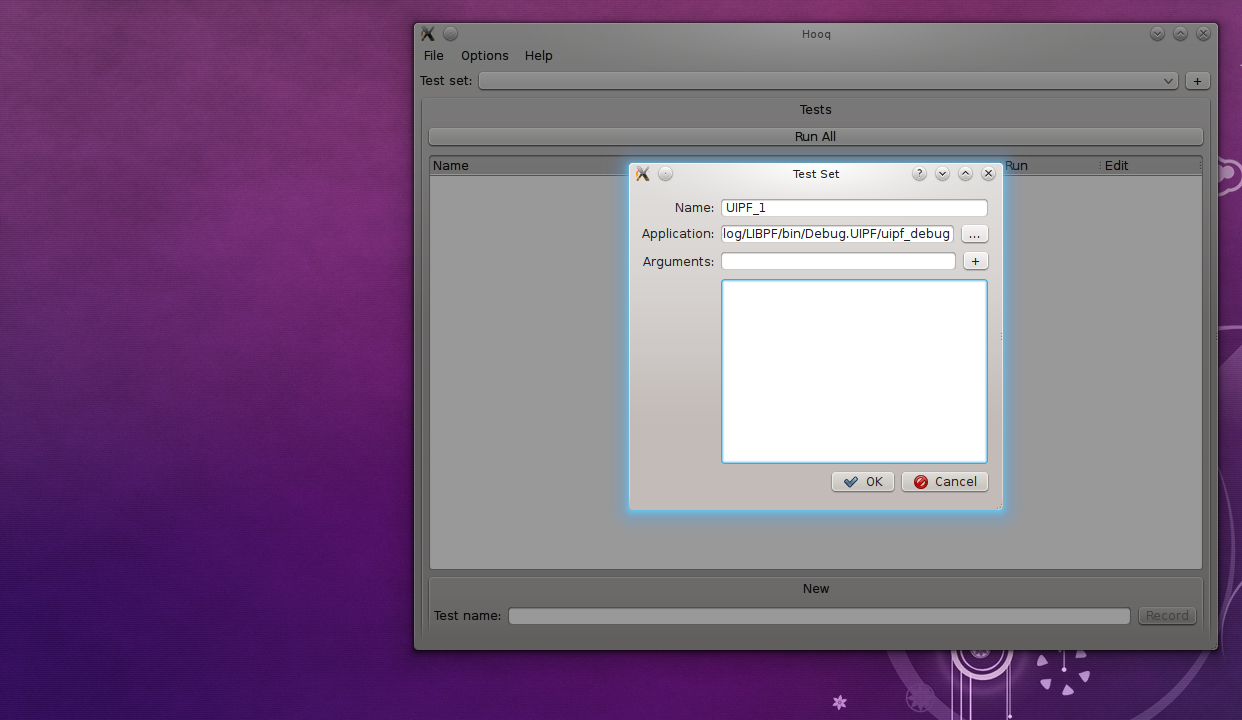1242x720 pixels.
Task: Minimize the Test Set dialog
Action: [942, 174]
